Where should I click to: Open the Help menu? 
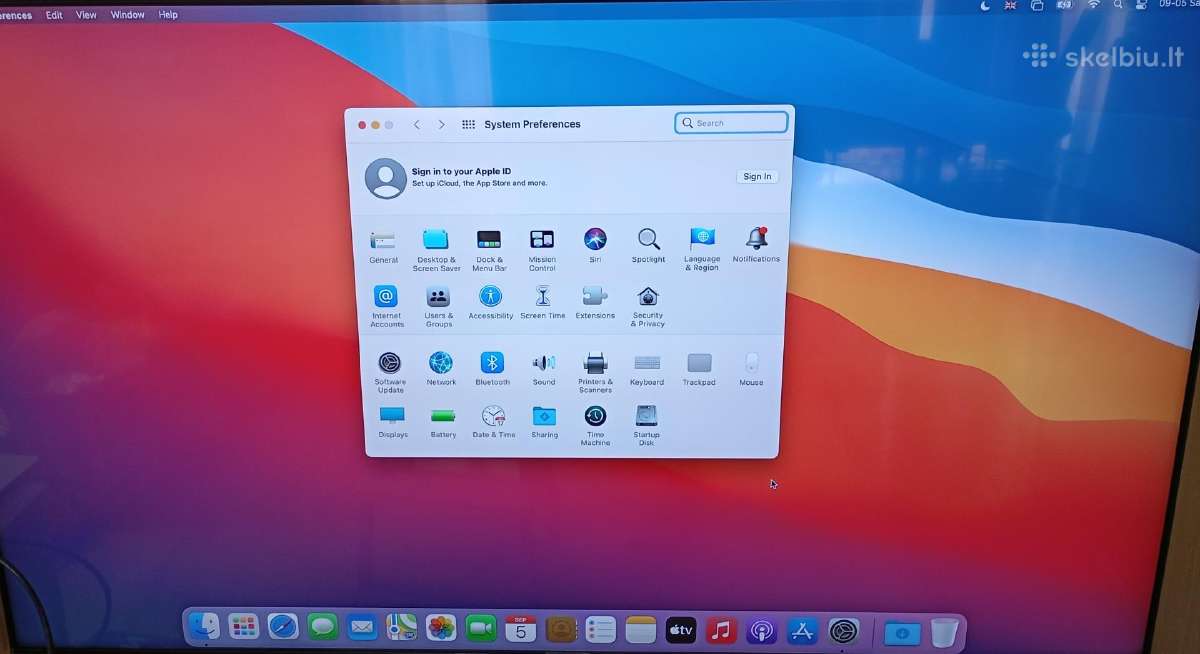[168, 15]
